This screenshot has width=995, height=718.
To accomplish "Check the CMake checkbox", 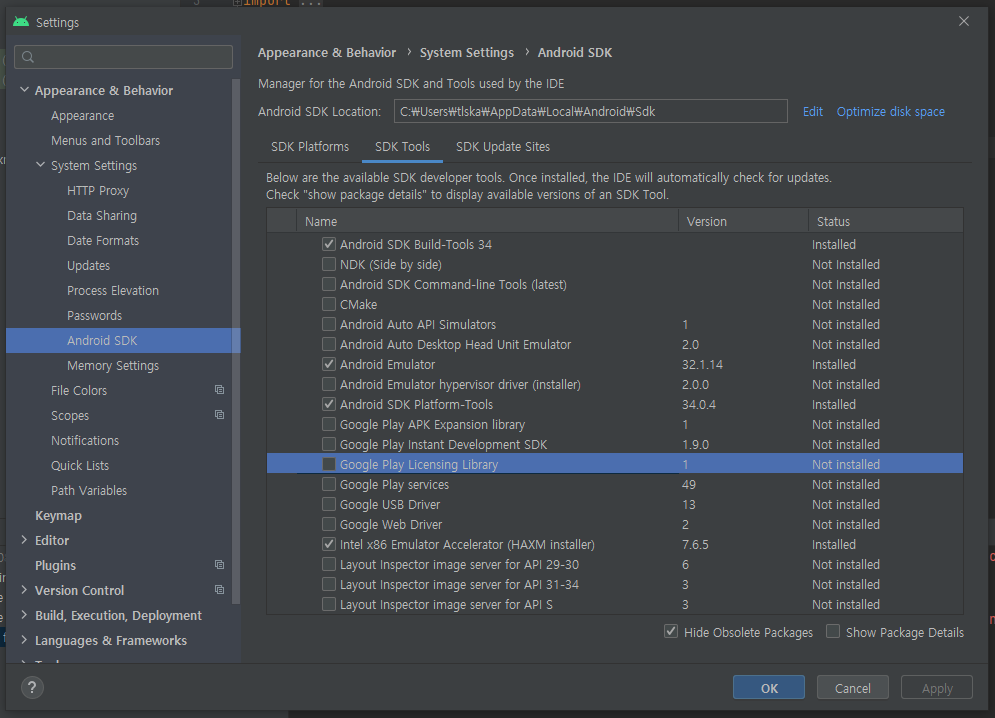I will click(329, 304).
